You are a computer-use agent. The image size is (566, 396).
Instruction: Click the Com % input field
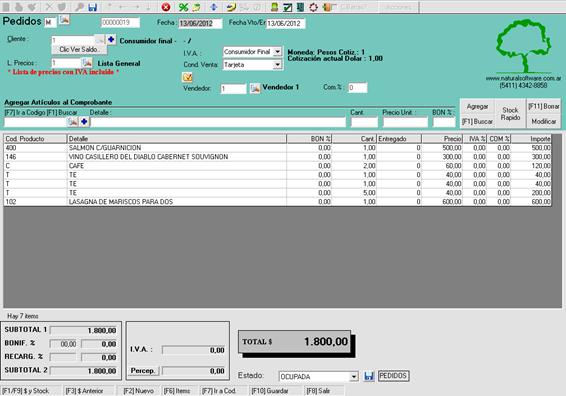[358, 88]
